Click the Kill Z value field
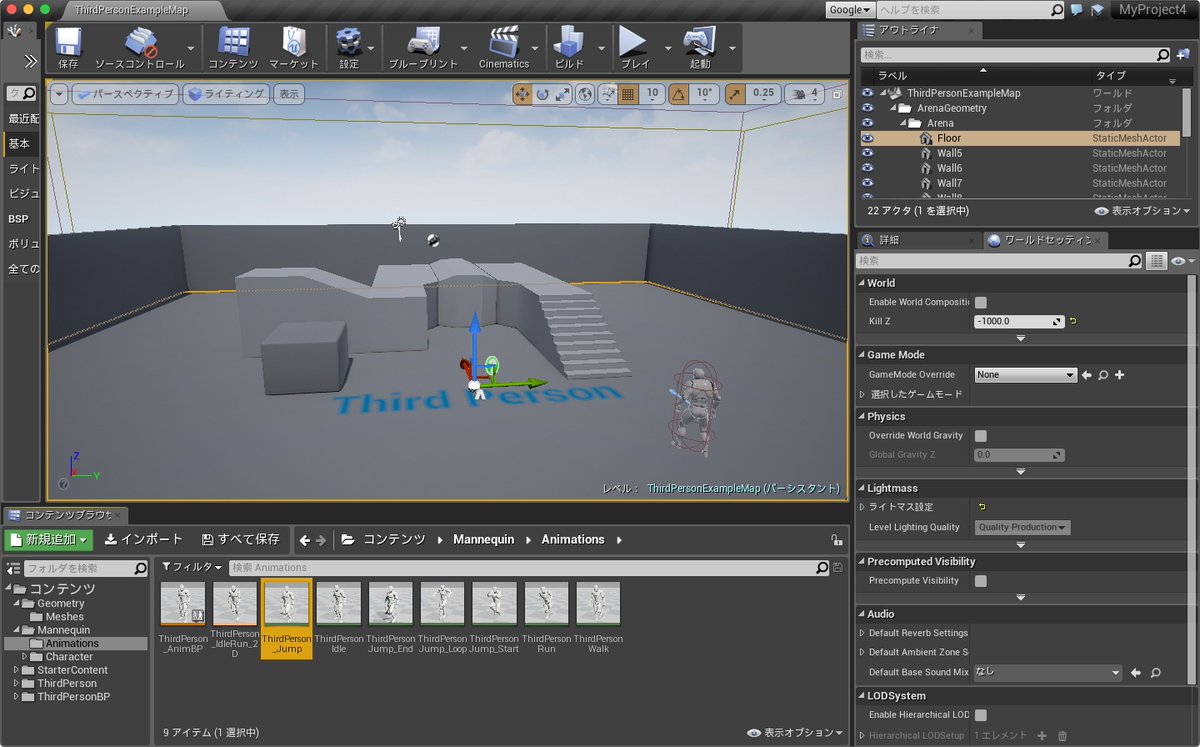1200x747 pixels. tap(1019, 321)
